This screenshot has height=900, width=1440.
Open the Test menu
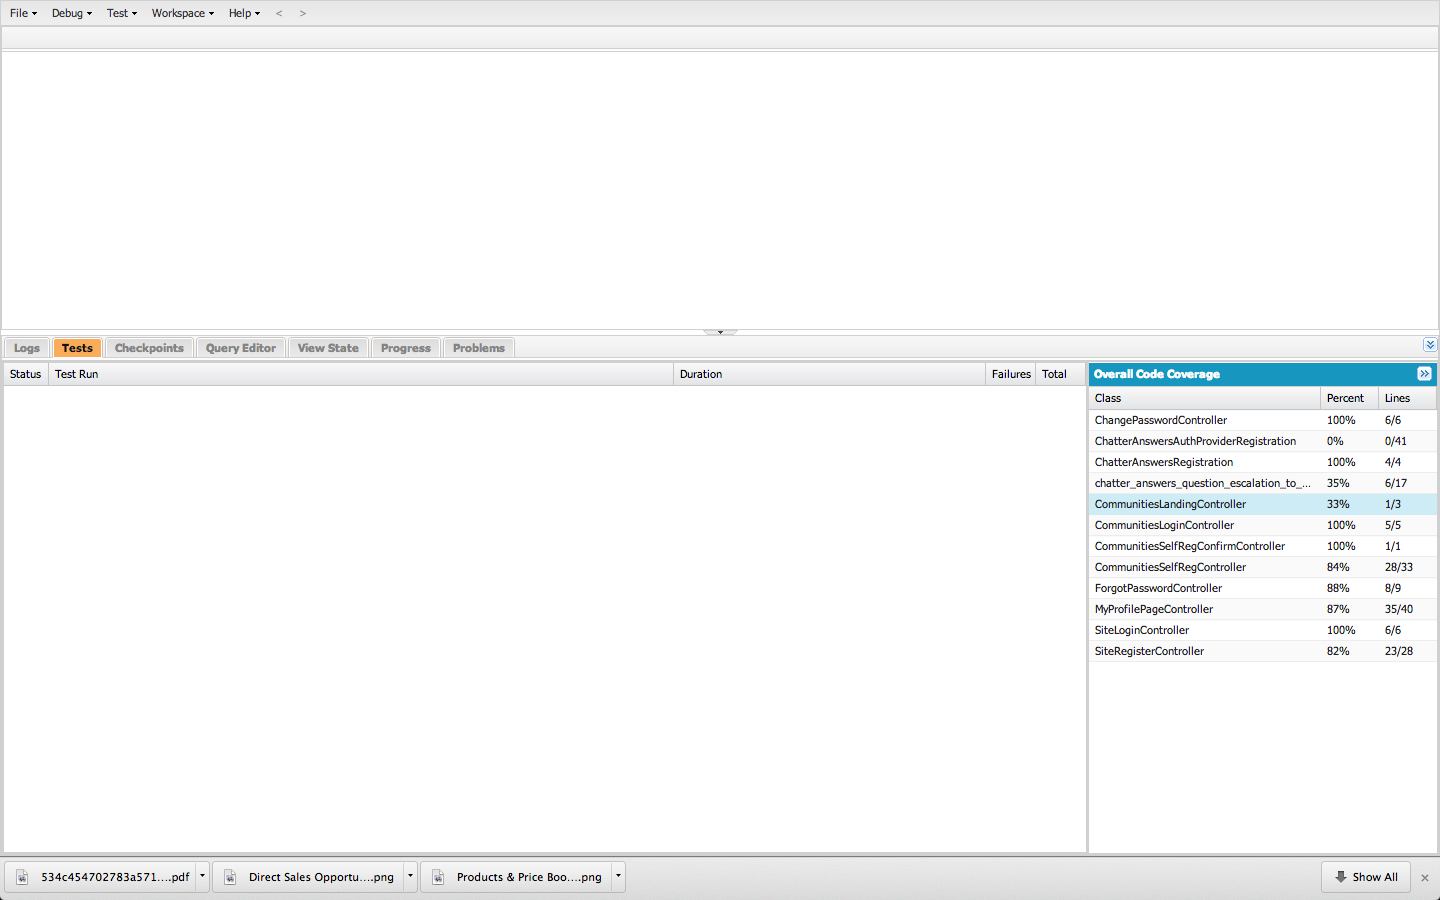(x=122, y=13)
